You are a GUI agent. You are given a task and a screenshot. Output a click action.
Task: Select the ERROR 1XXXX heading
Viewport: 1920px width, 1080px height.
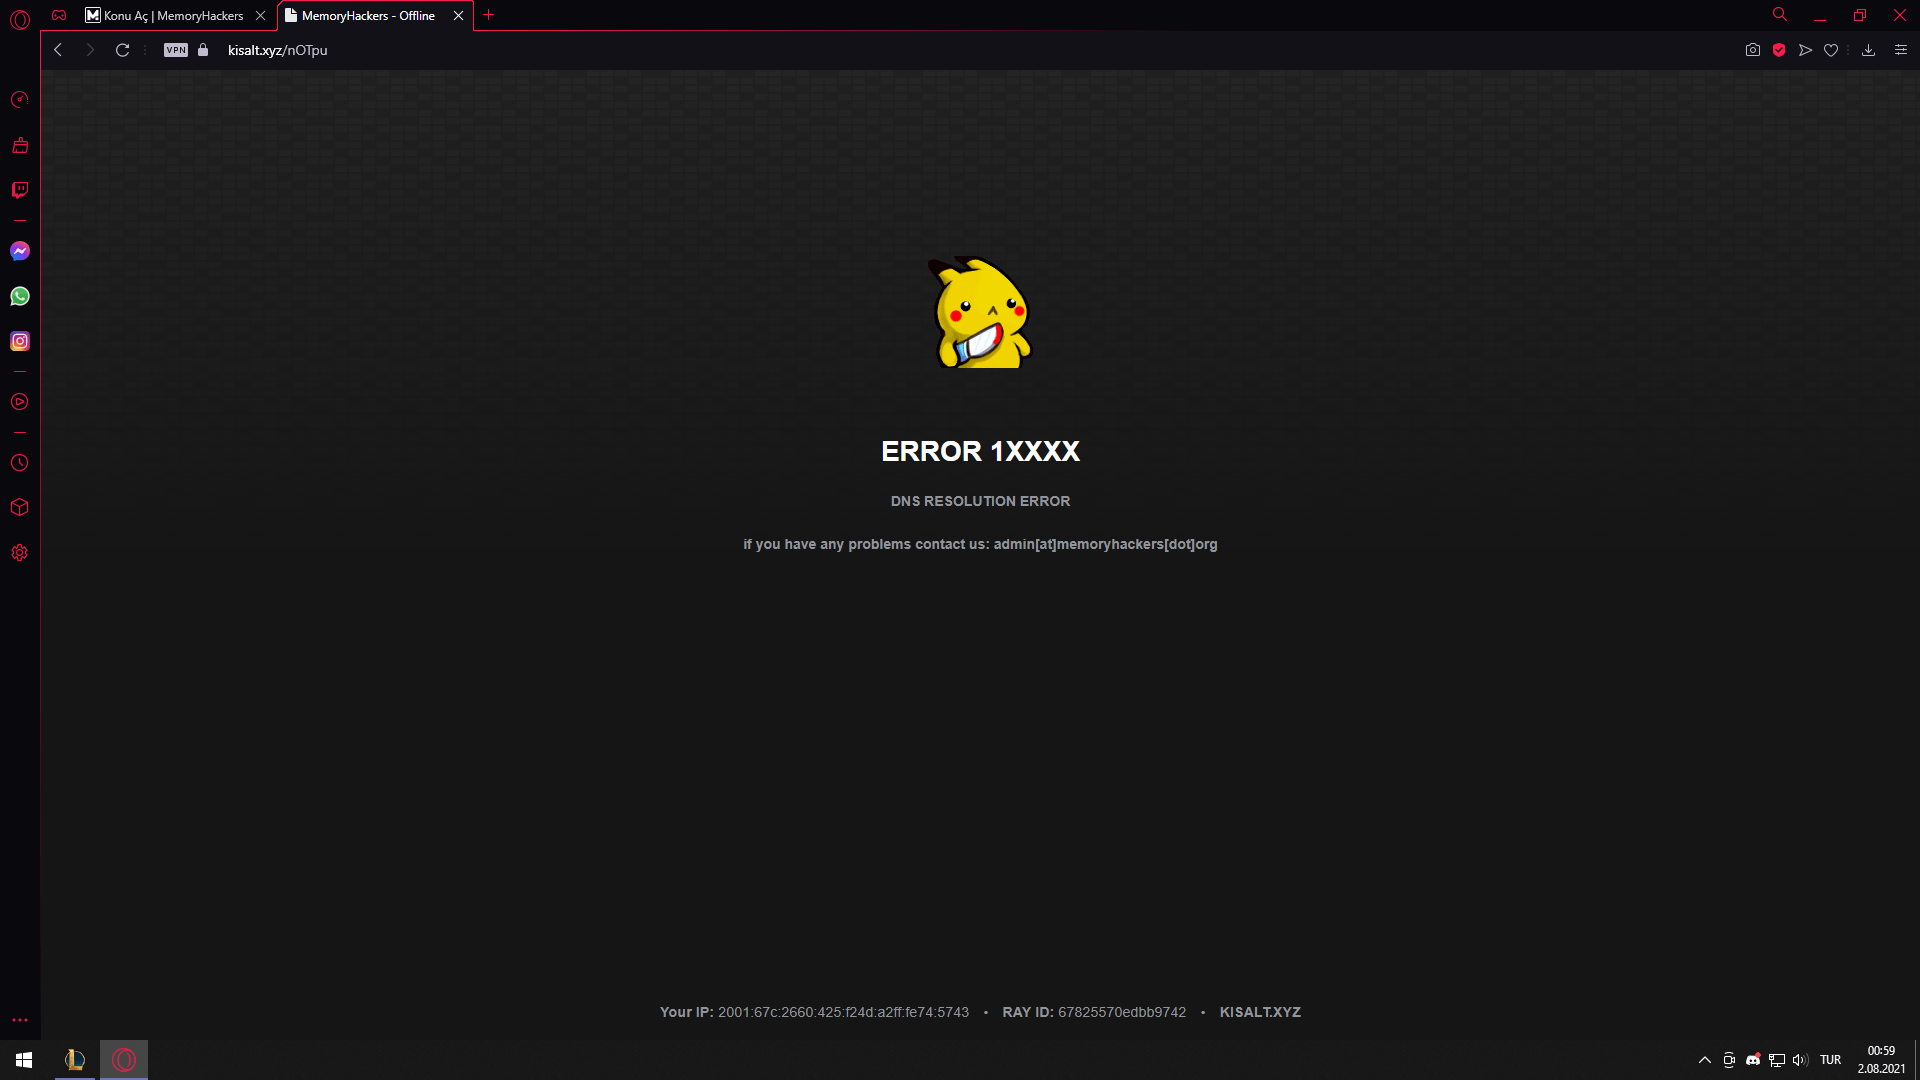coord(980,451)
